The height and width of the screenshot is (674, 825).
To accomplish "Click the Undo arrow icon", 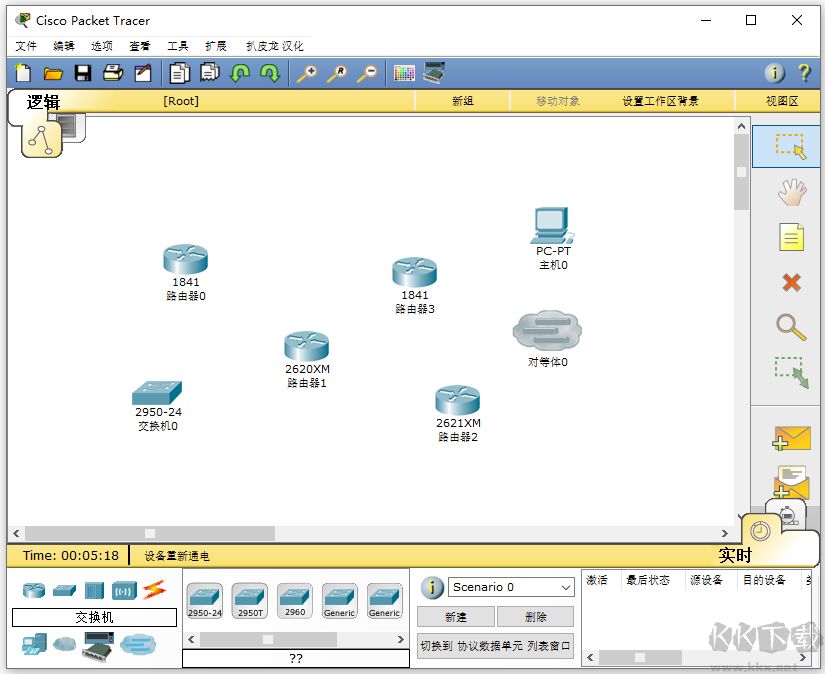I will click(x=240, y=73).
